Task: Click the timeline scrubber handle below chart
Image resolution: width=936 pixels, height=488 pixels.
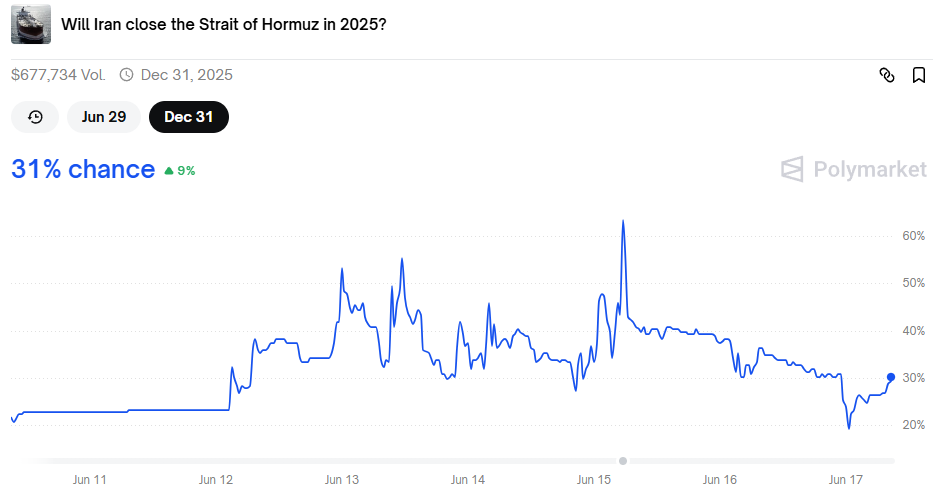Action: pos(623,461)
